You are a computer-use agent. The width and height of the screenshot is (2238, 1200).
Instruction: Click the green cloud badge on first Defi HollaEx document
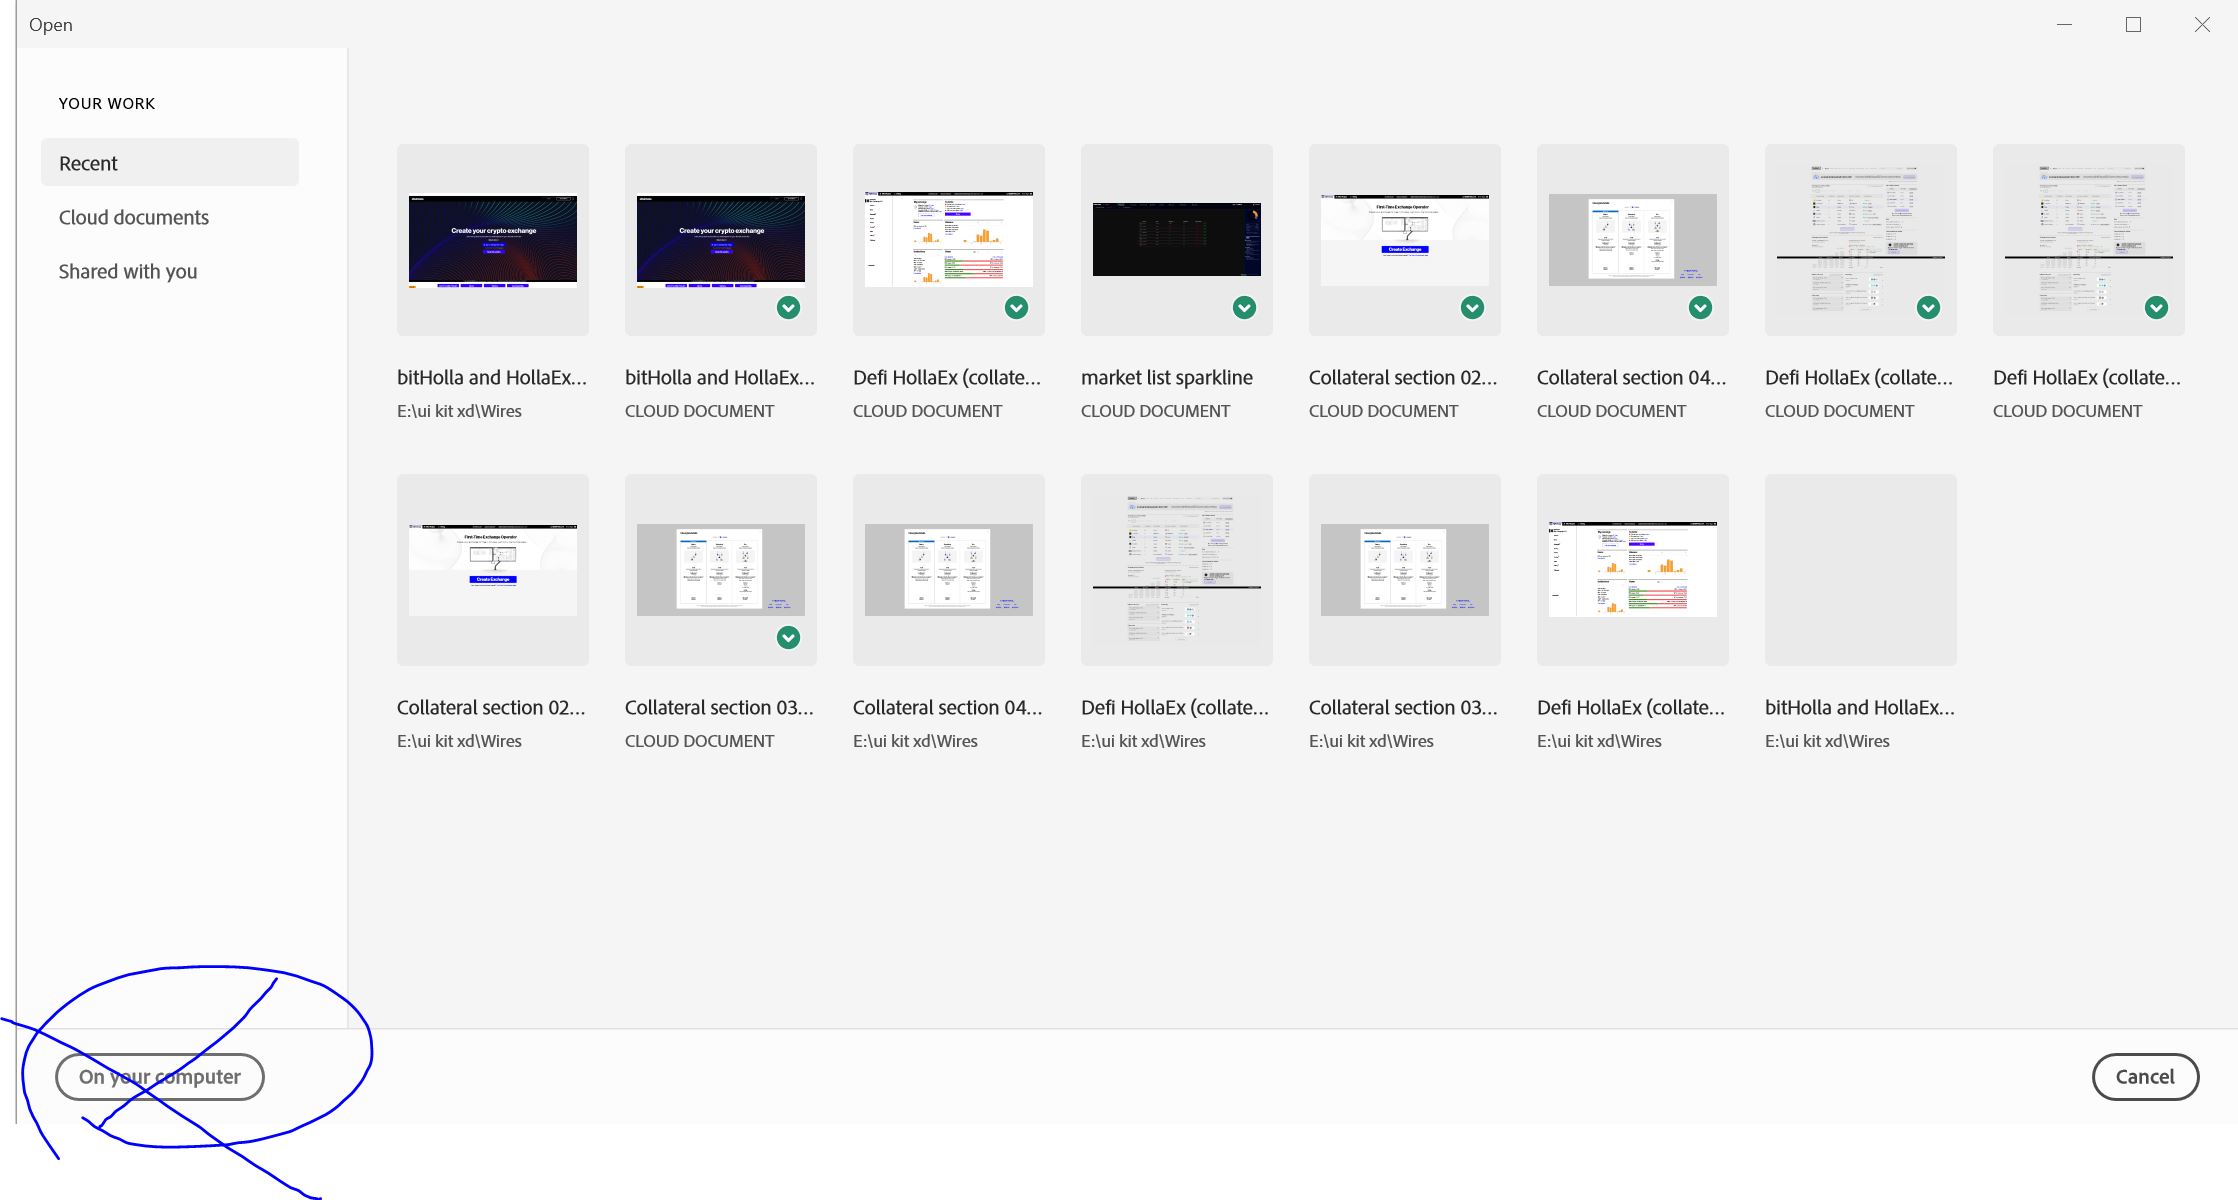coord(1017,308)
